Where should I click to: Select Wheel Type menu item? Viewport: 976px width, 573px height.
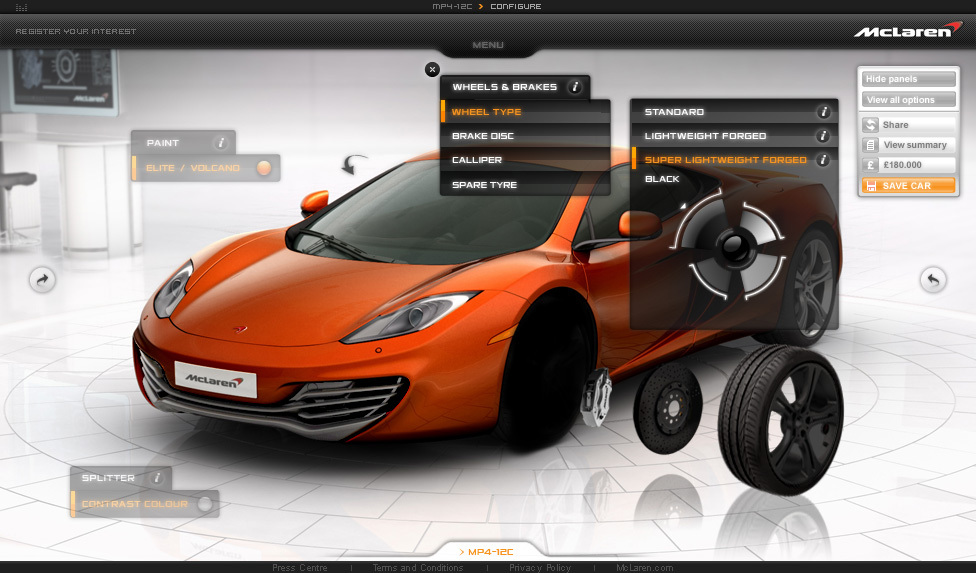click(x=525, y=112)
